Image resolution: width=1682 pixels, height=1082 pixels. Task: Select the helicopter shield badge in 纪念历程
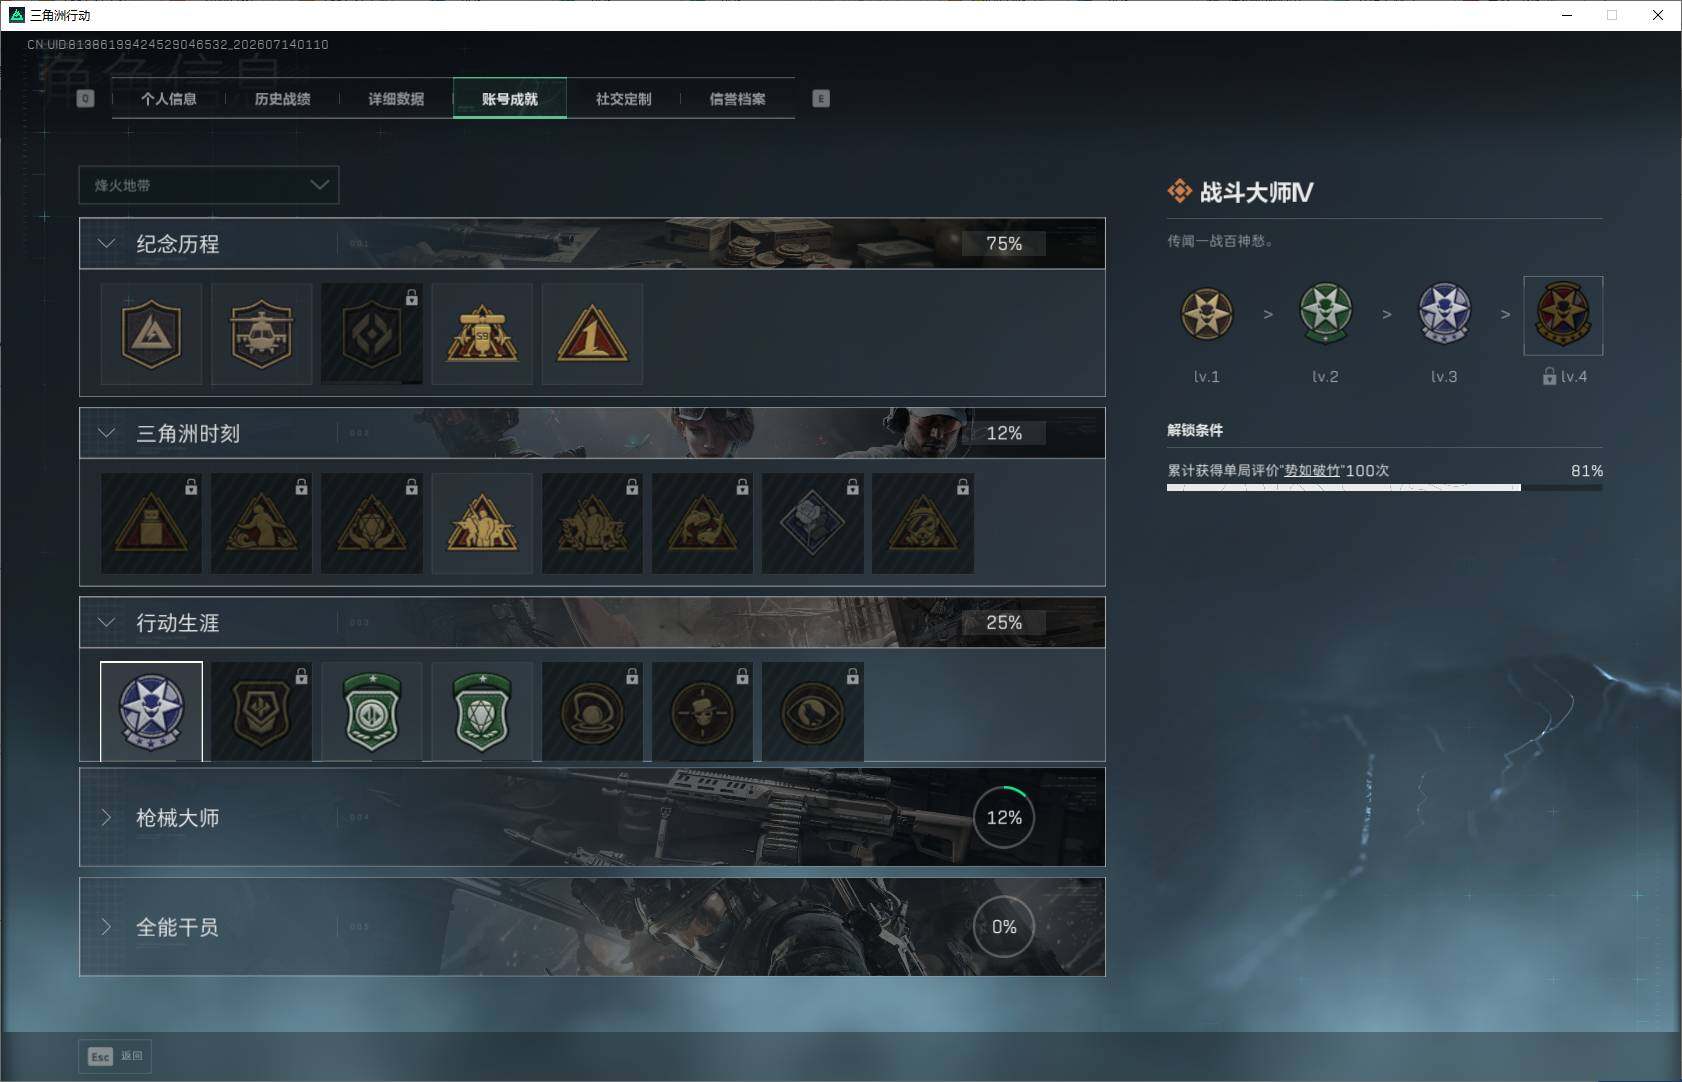pyautogui.click(x=261, y=334)
